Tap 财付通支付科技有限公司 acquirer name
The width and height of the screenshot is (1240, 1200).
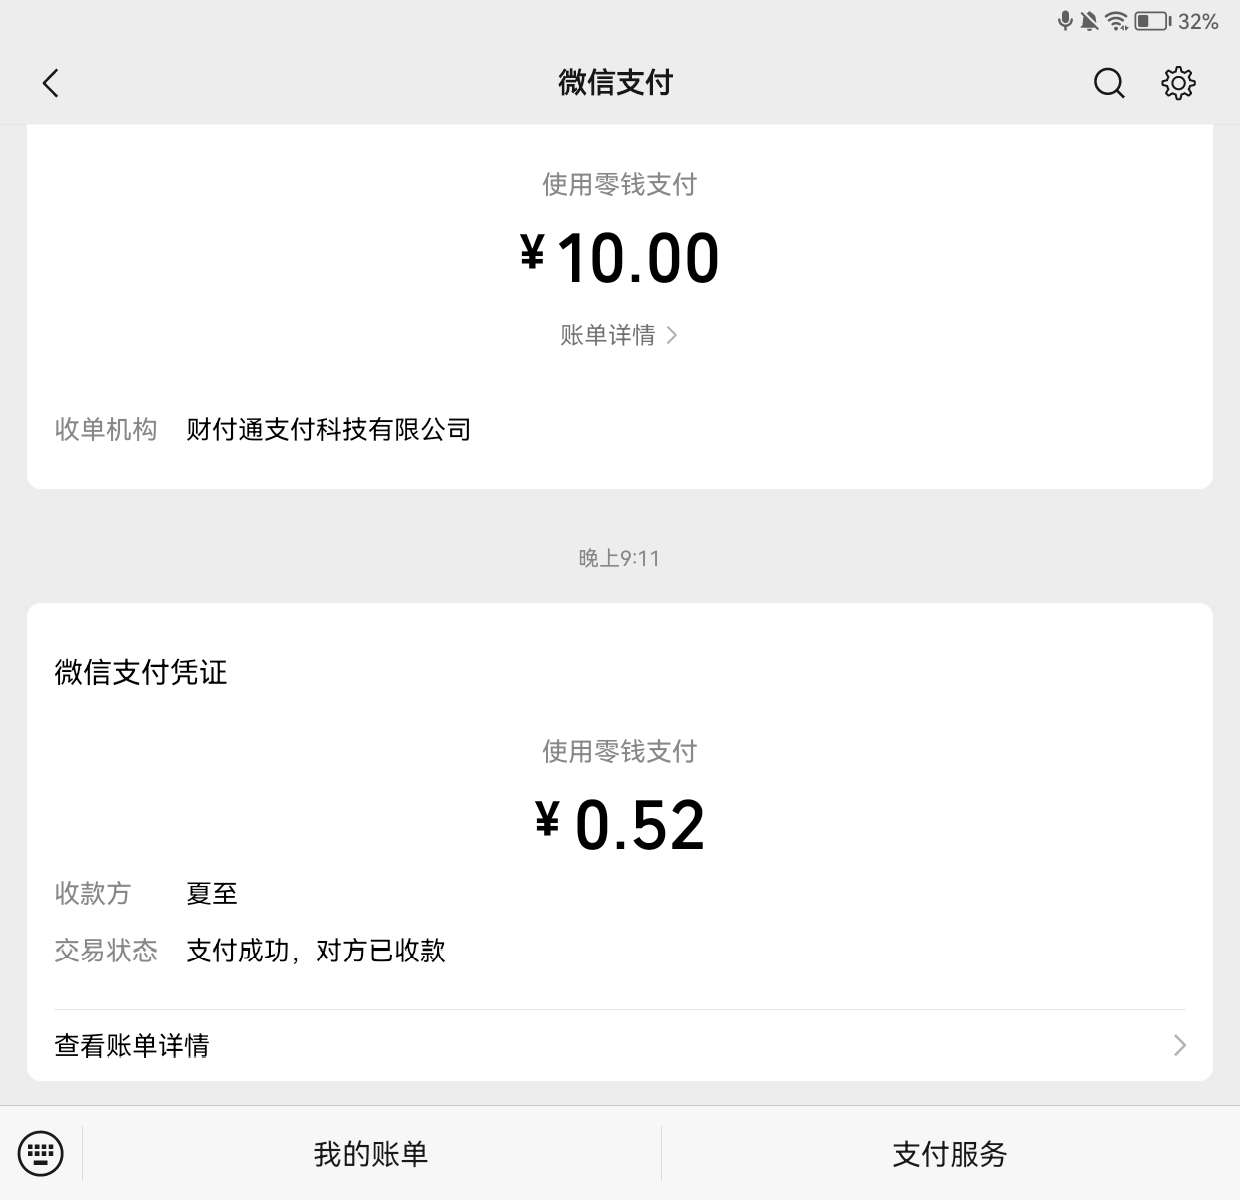pyautogui.click(x=328, y=430)
